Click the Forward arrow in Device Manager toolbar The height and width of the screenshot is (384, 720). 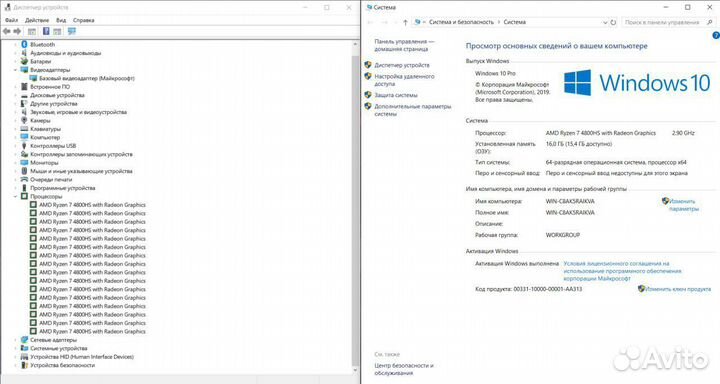click(17, 31)
